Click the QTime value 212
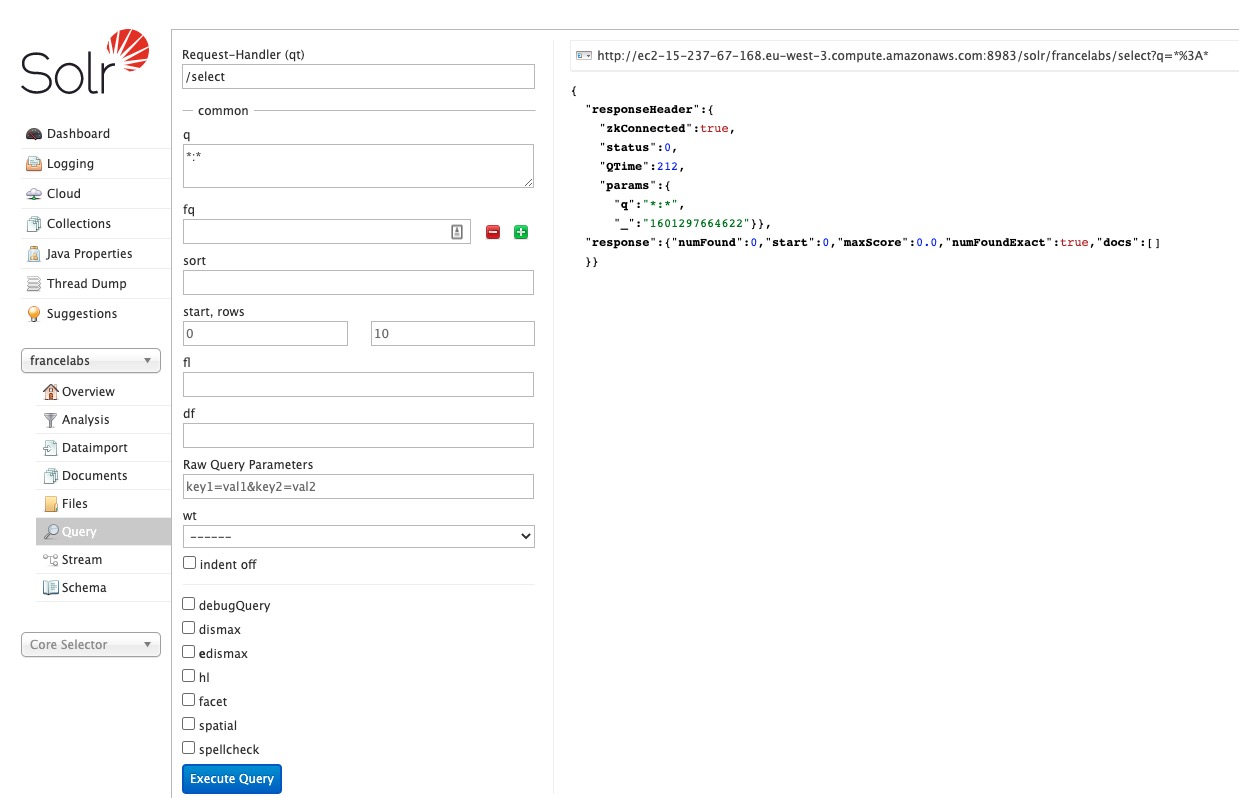The width and height of the screenshot is (1239, 798). coord(668,167)
